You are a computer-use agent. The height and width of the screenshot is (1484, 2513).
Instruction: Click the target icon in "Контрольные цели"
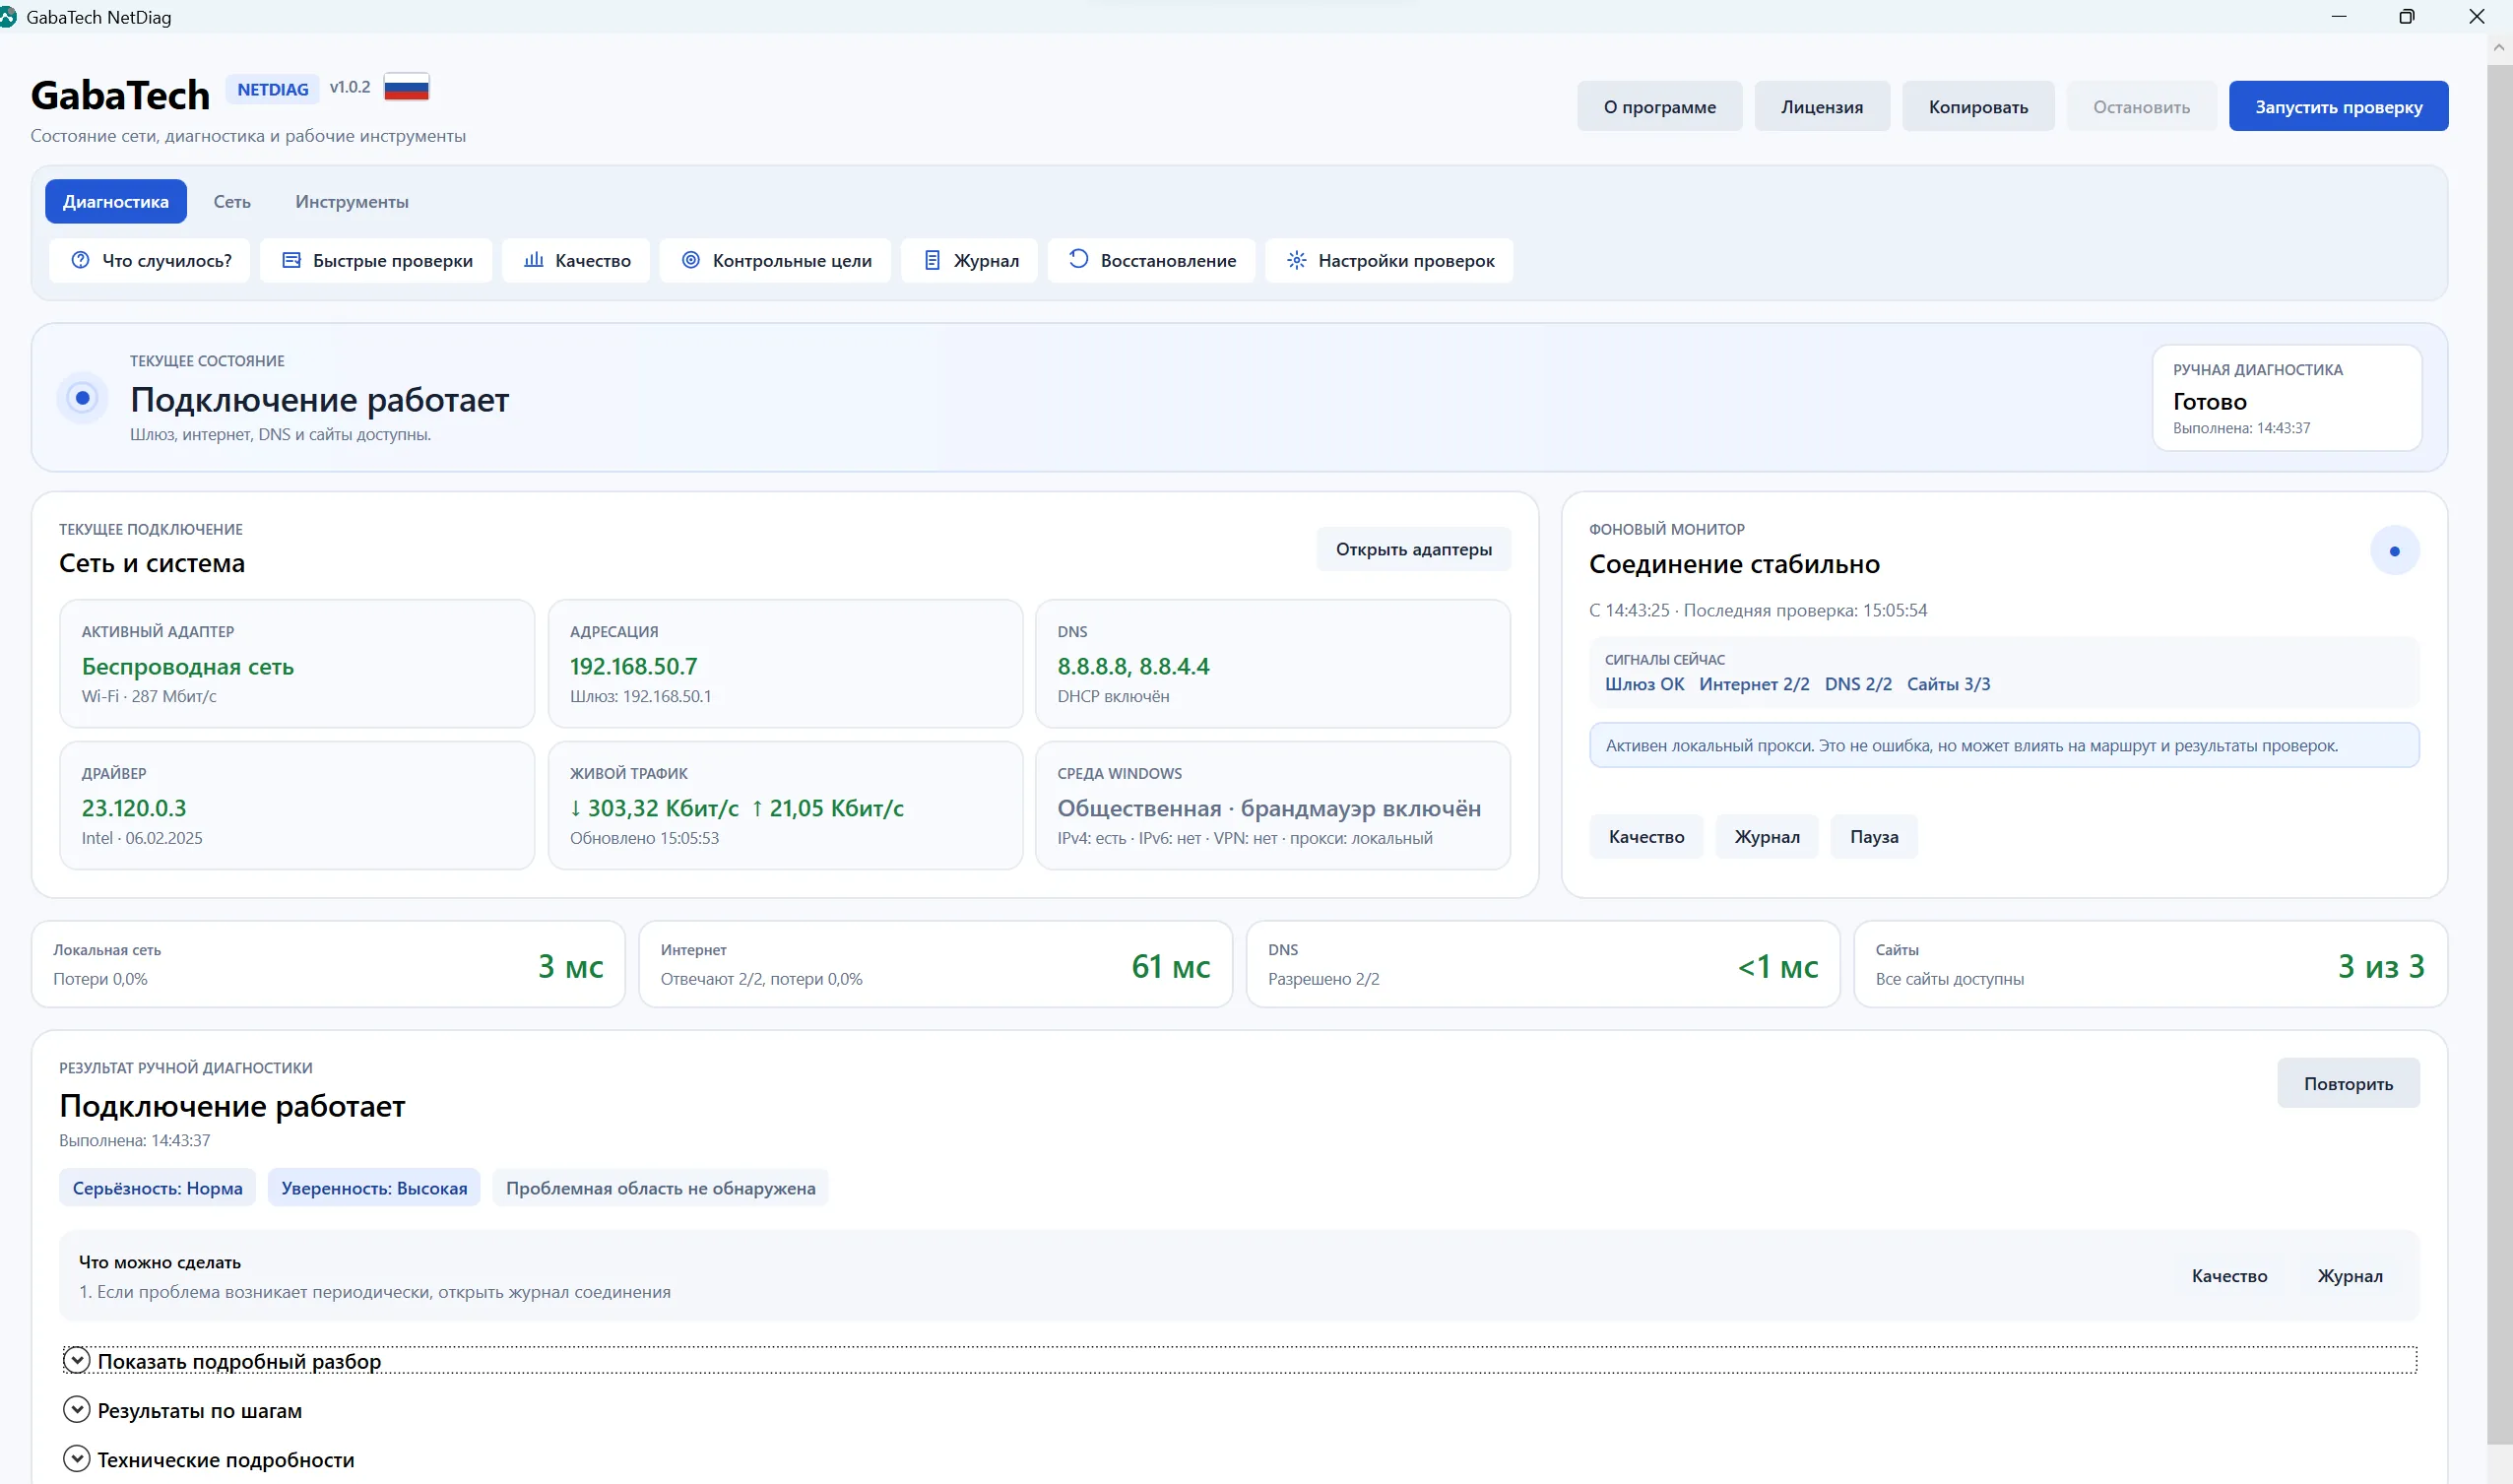(x=690, y=260)
